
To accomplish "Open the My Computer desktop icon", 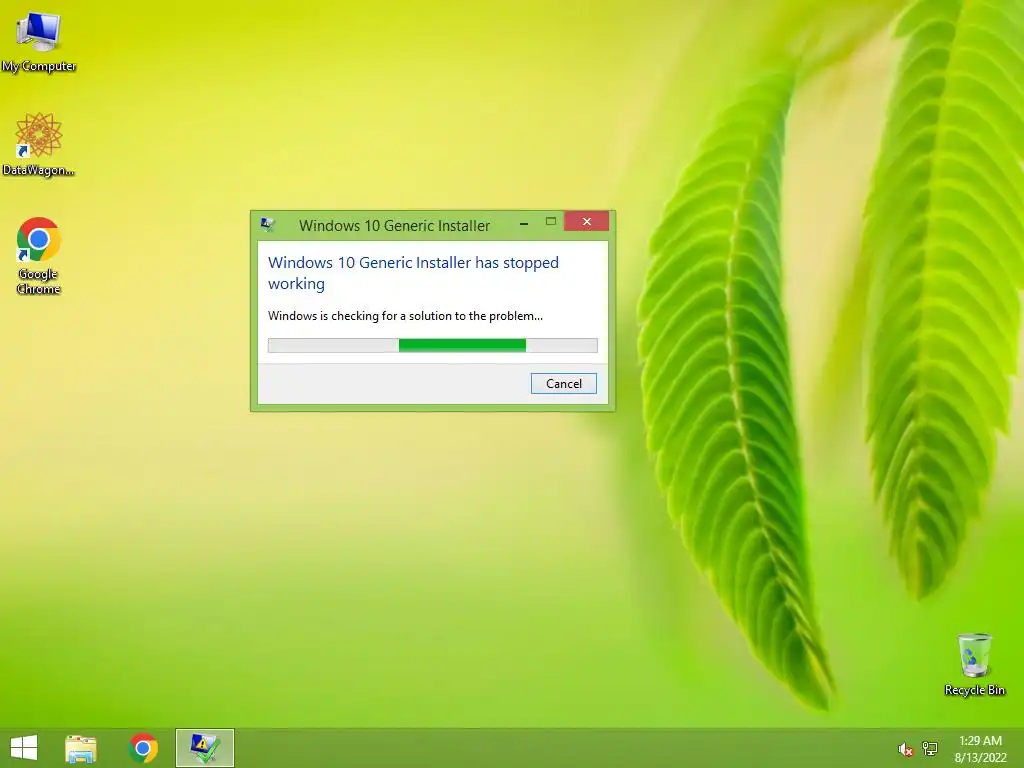I will coord(39,40).
